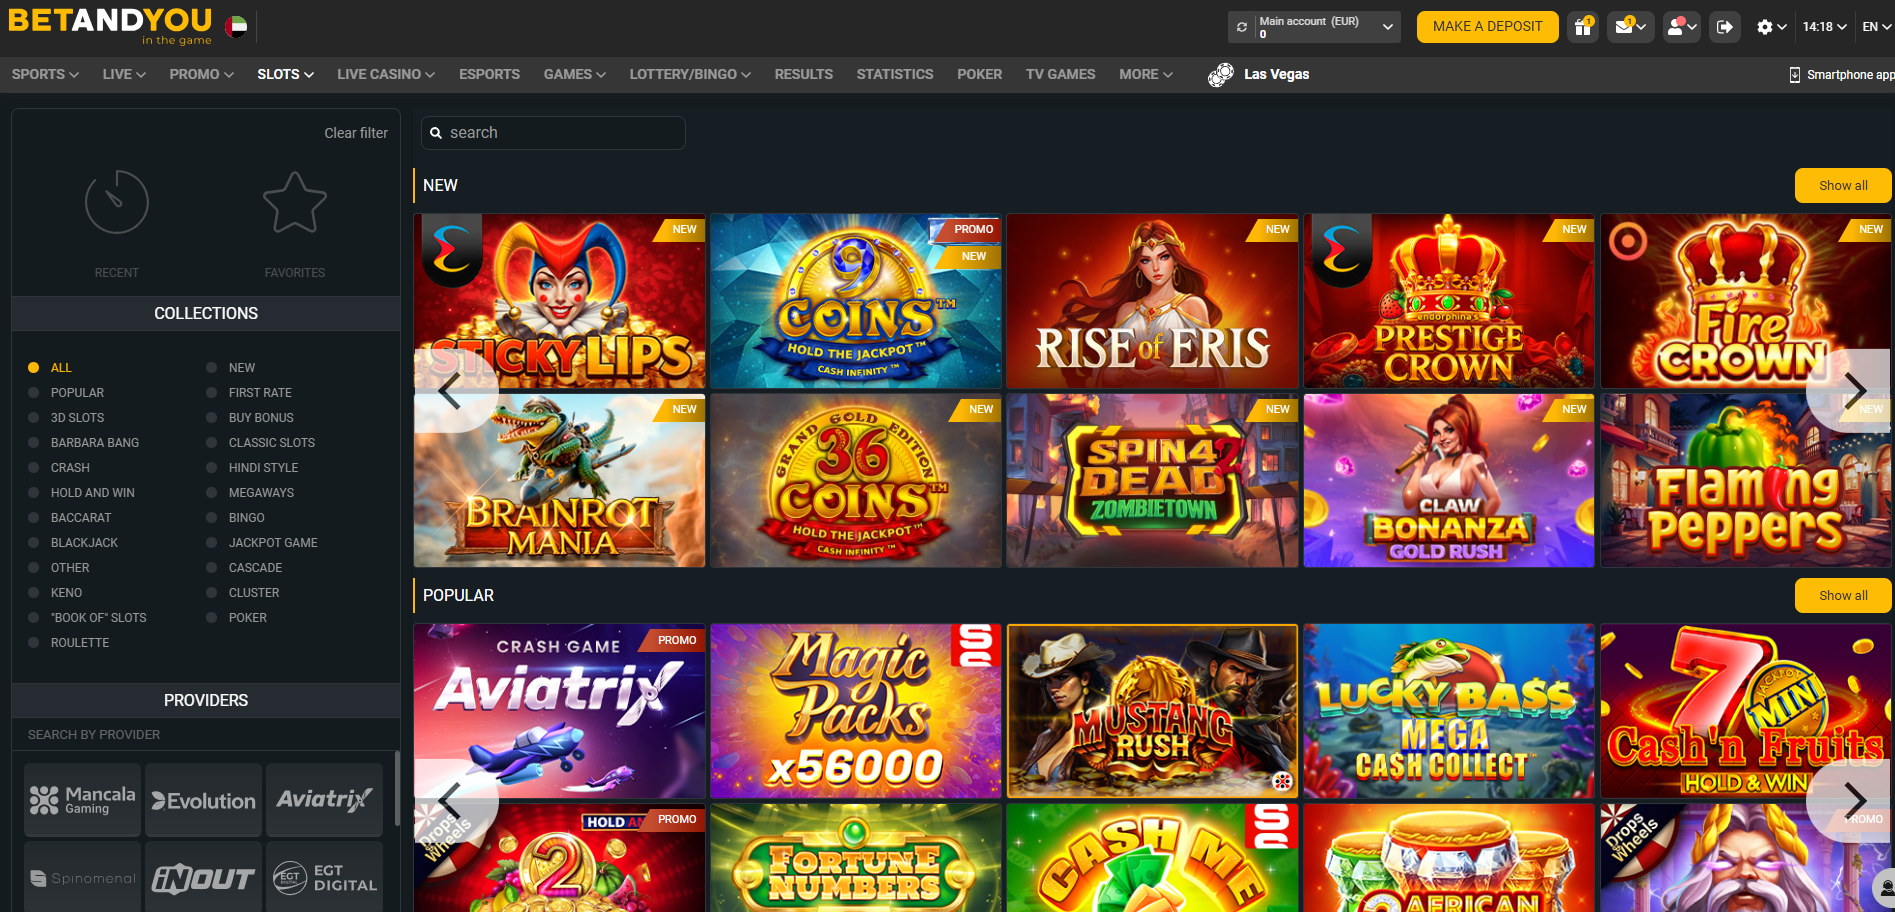Select the Evolution provider logo
This screenshot has height=912, width=1895.
[204, 801]
